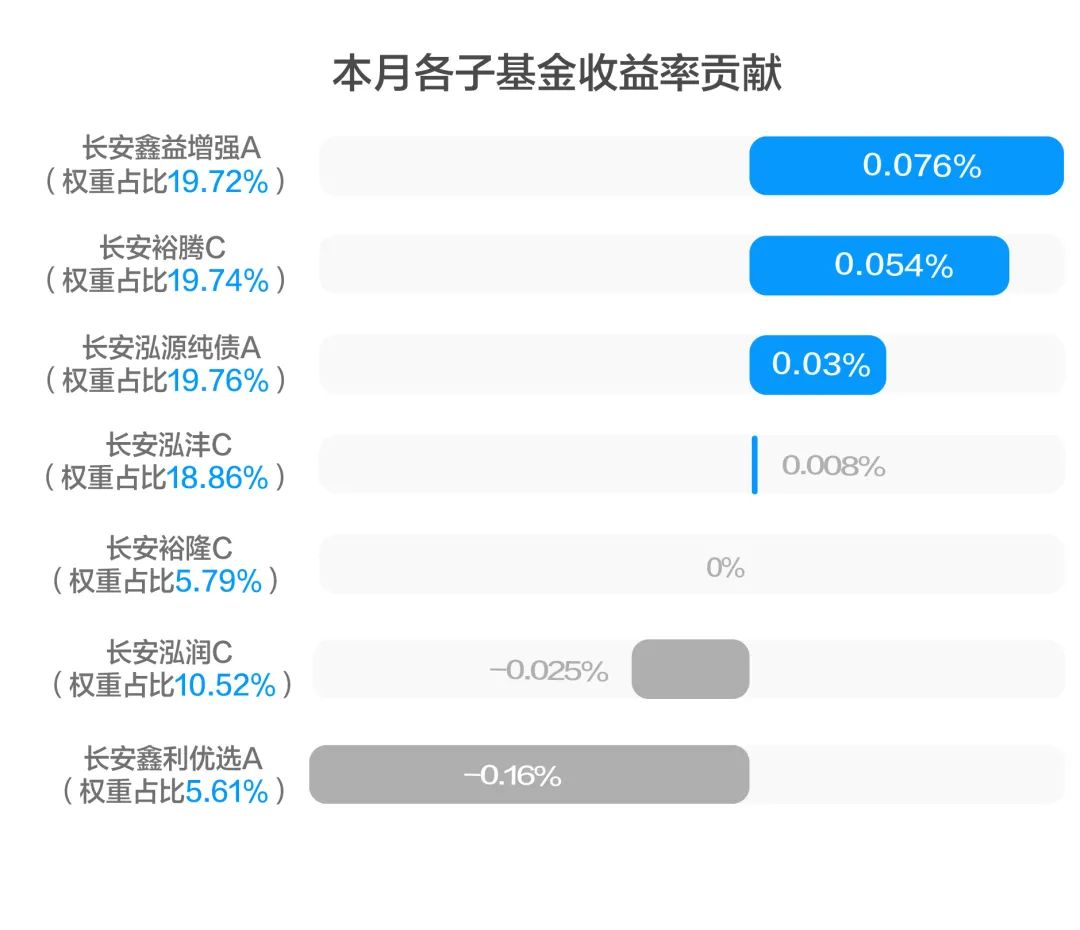Click the gray -0.025% bar
This screenshot has height=930, width=1080.
690,669
